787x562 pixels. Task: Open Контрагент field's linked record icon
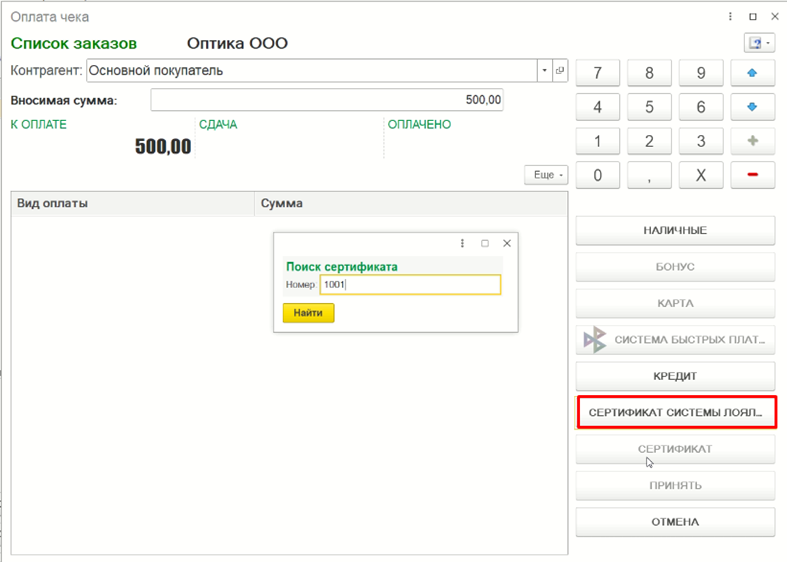[560, 70]
